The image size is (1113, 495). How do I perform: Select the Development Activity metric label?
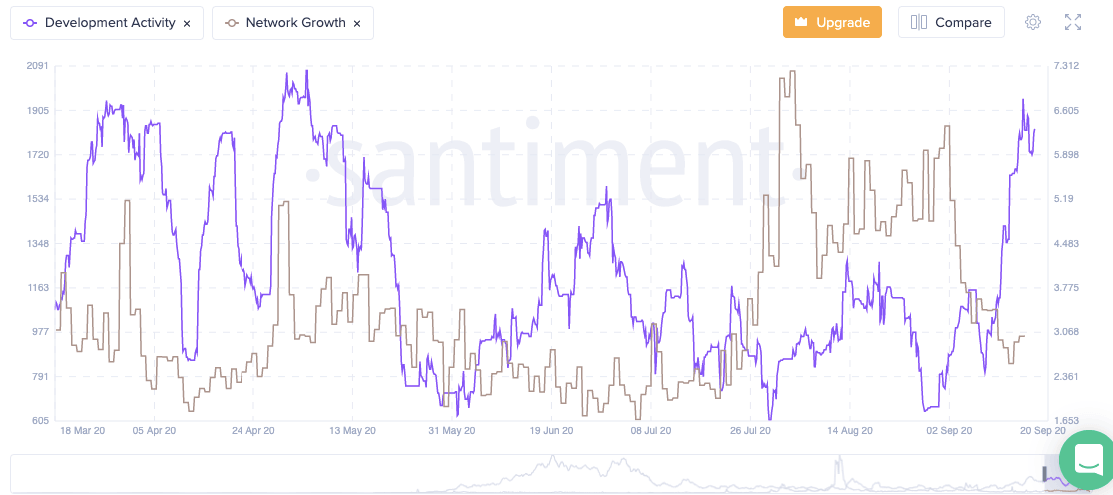click(110, 23)
